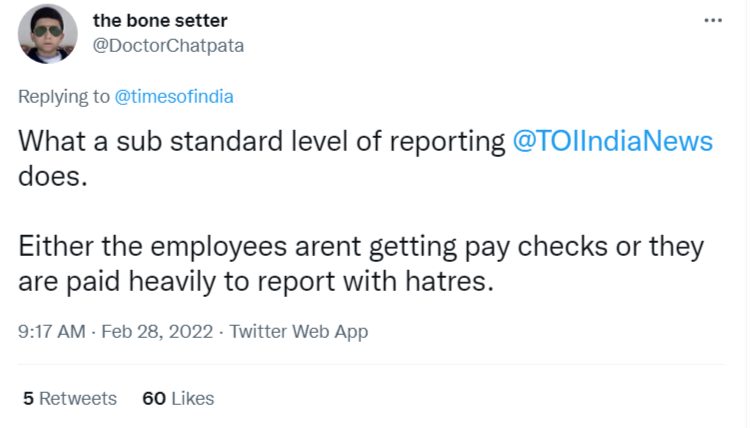Open "the bone setter" display name

tap(159, 20)
